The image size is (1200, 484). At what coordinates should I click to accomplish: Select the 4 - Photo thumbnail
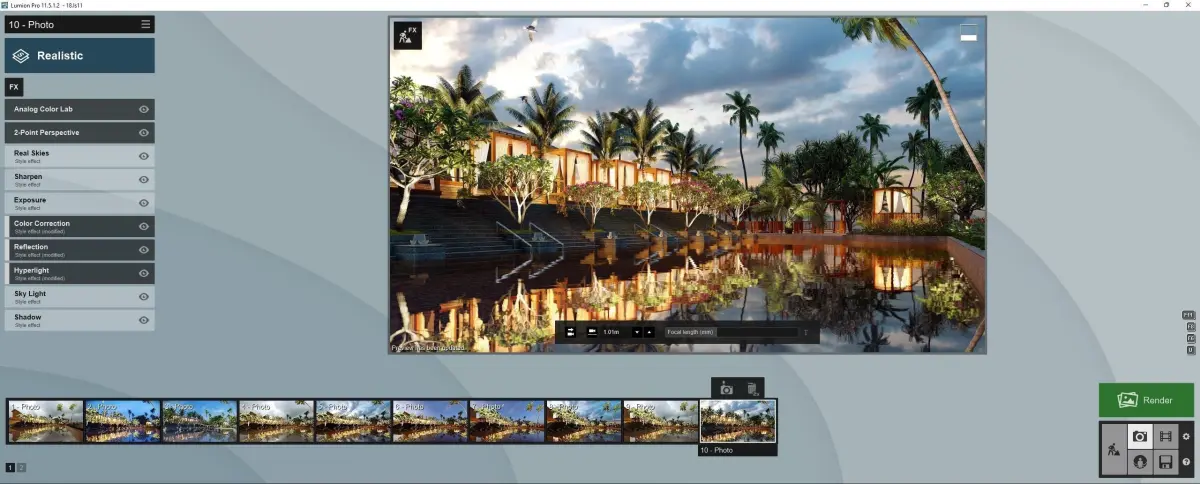(277, 421)
